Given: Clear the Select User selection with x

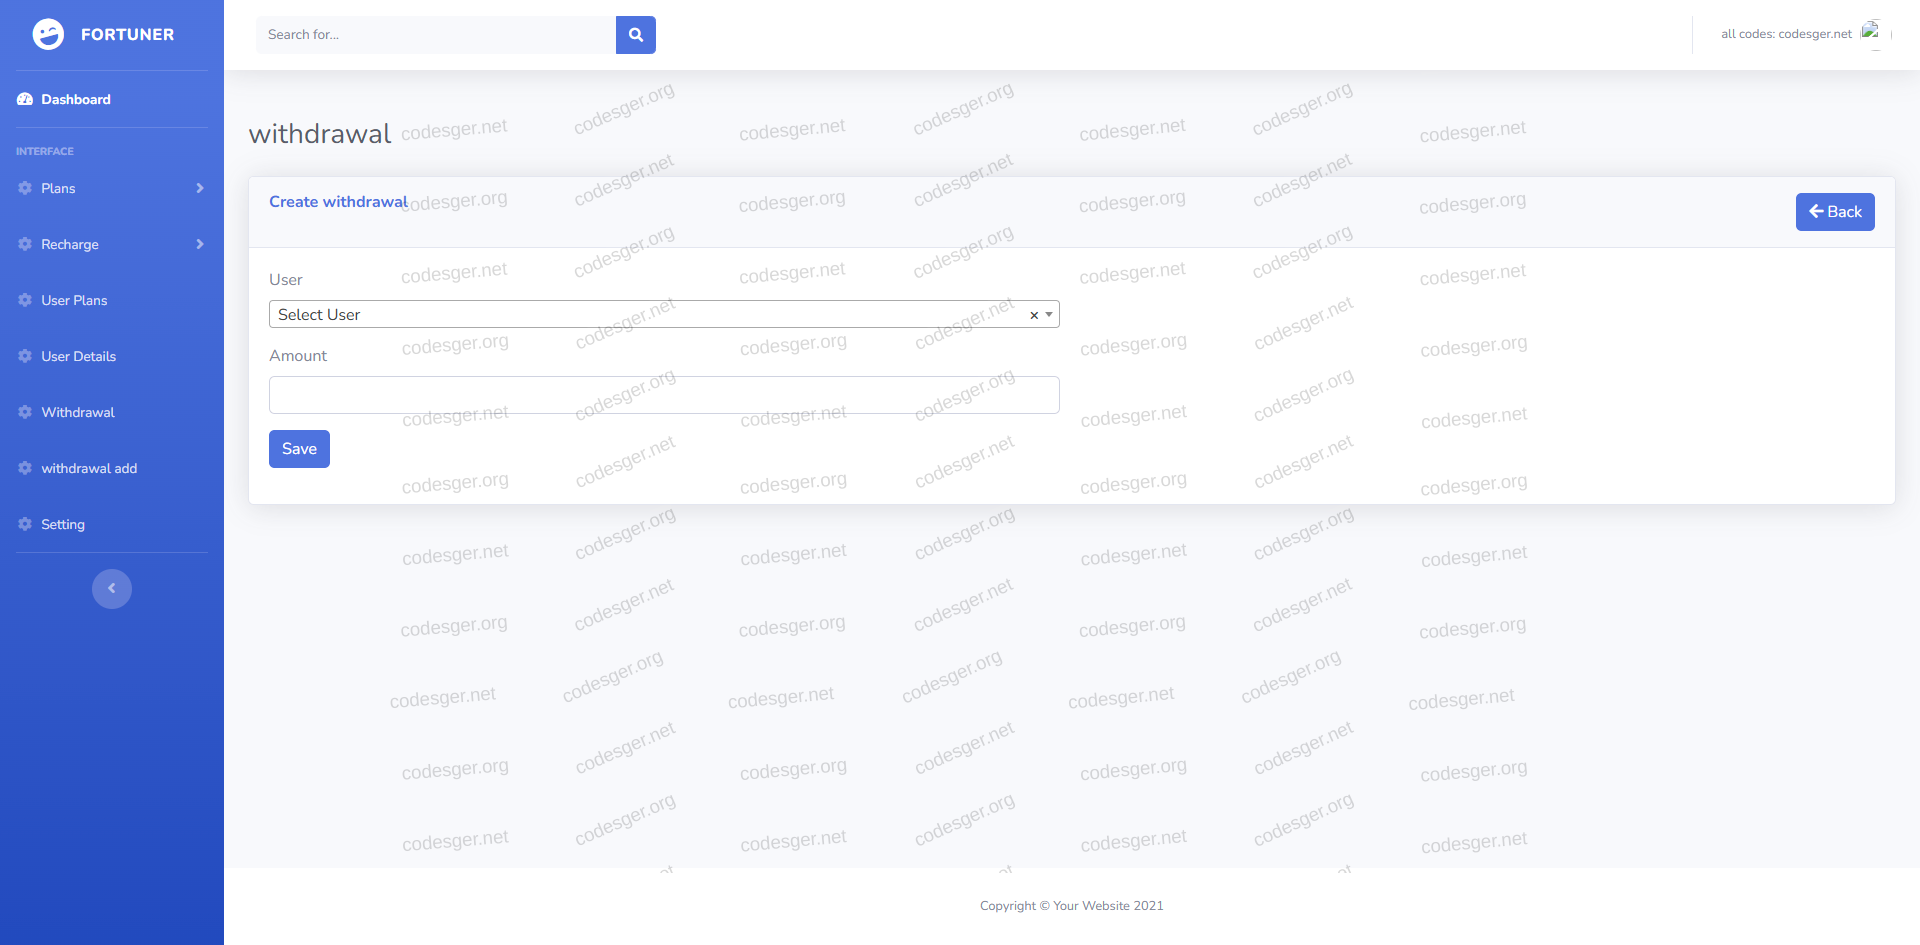Looking at the screenshot, I should click(x=1034, y=315).
